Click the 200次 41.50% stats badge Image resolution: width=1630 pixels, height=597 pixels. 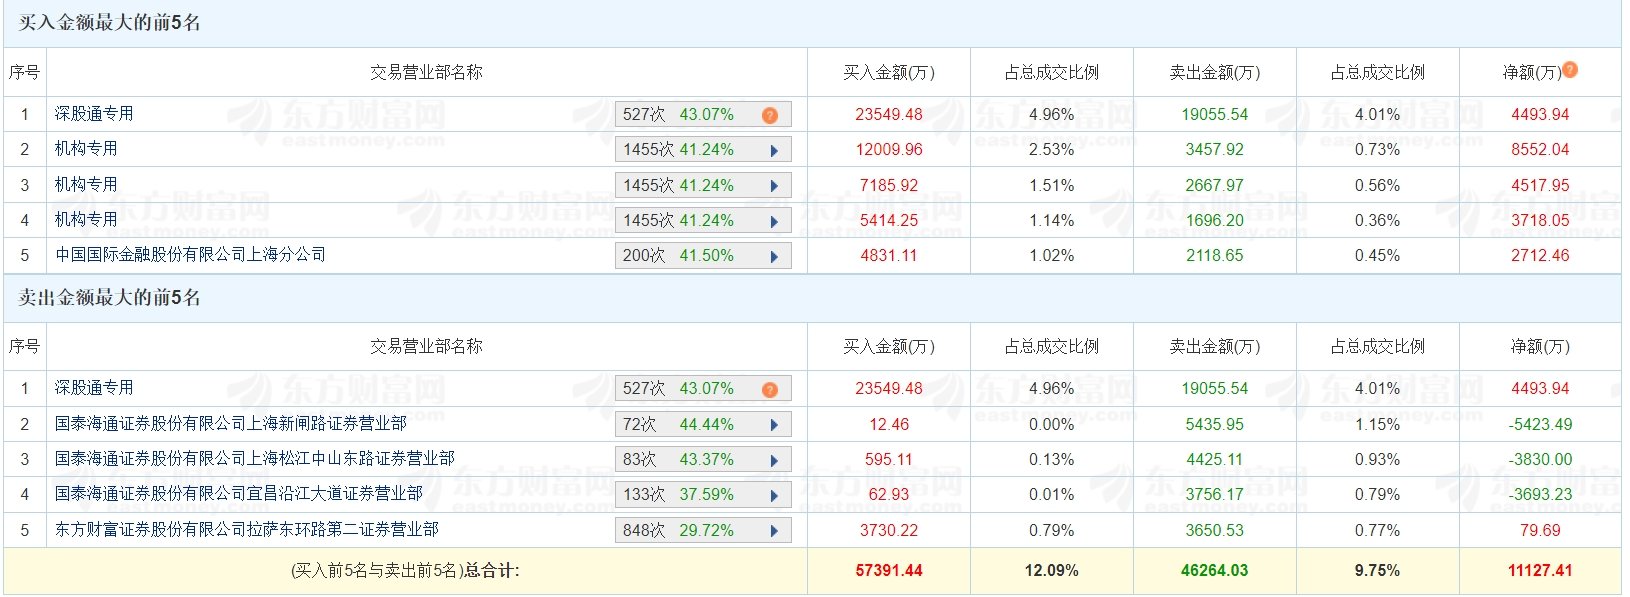pos(678,256)
